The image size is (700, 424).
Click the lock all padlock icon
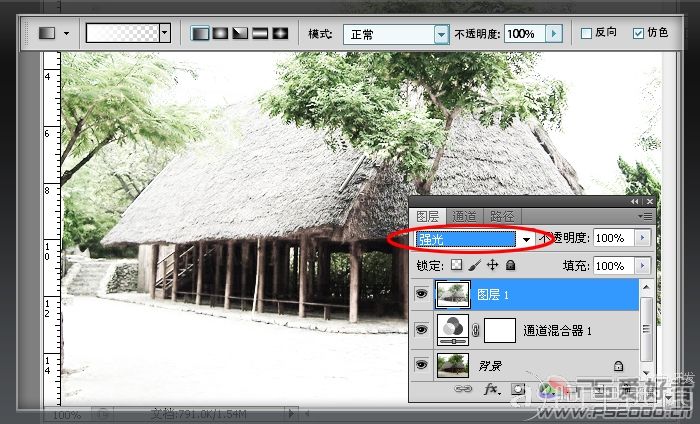[x=510, y=266]
